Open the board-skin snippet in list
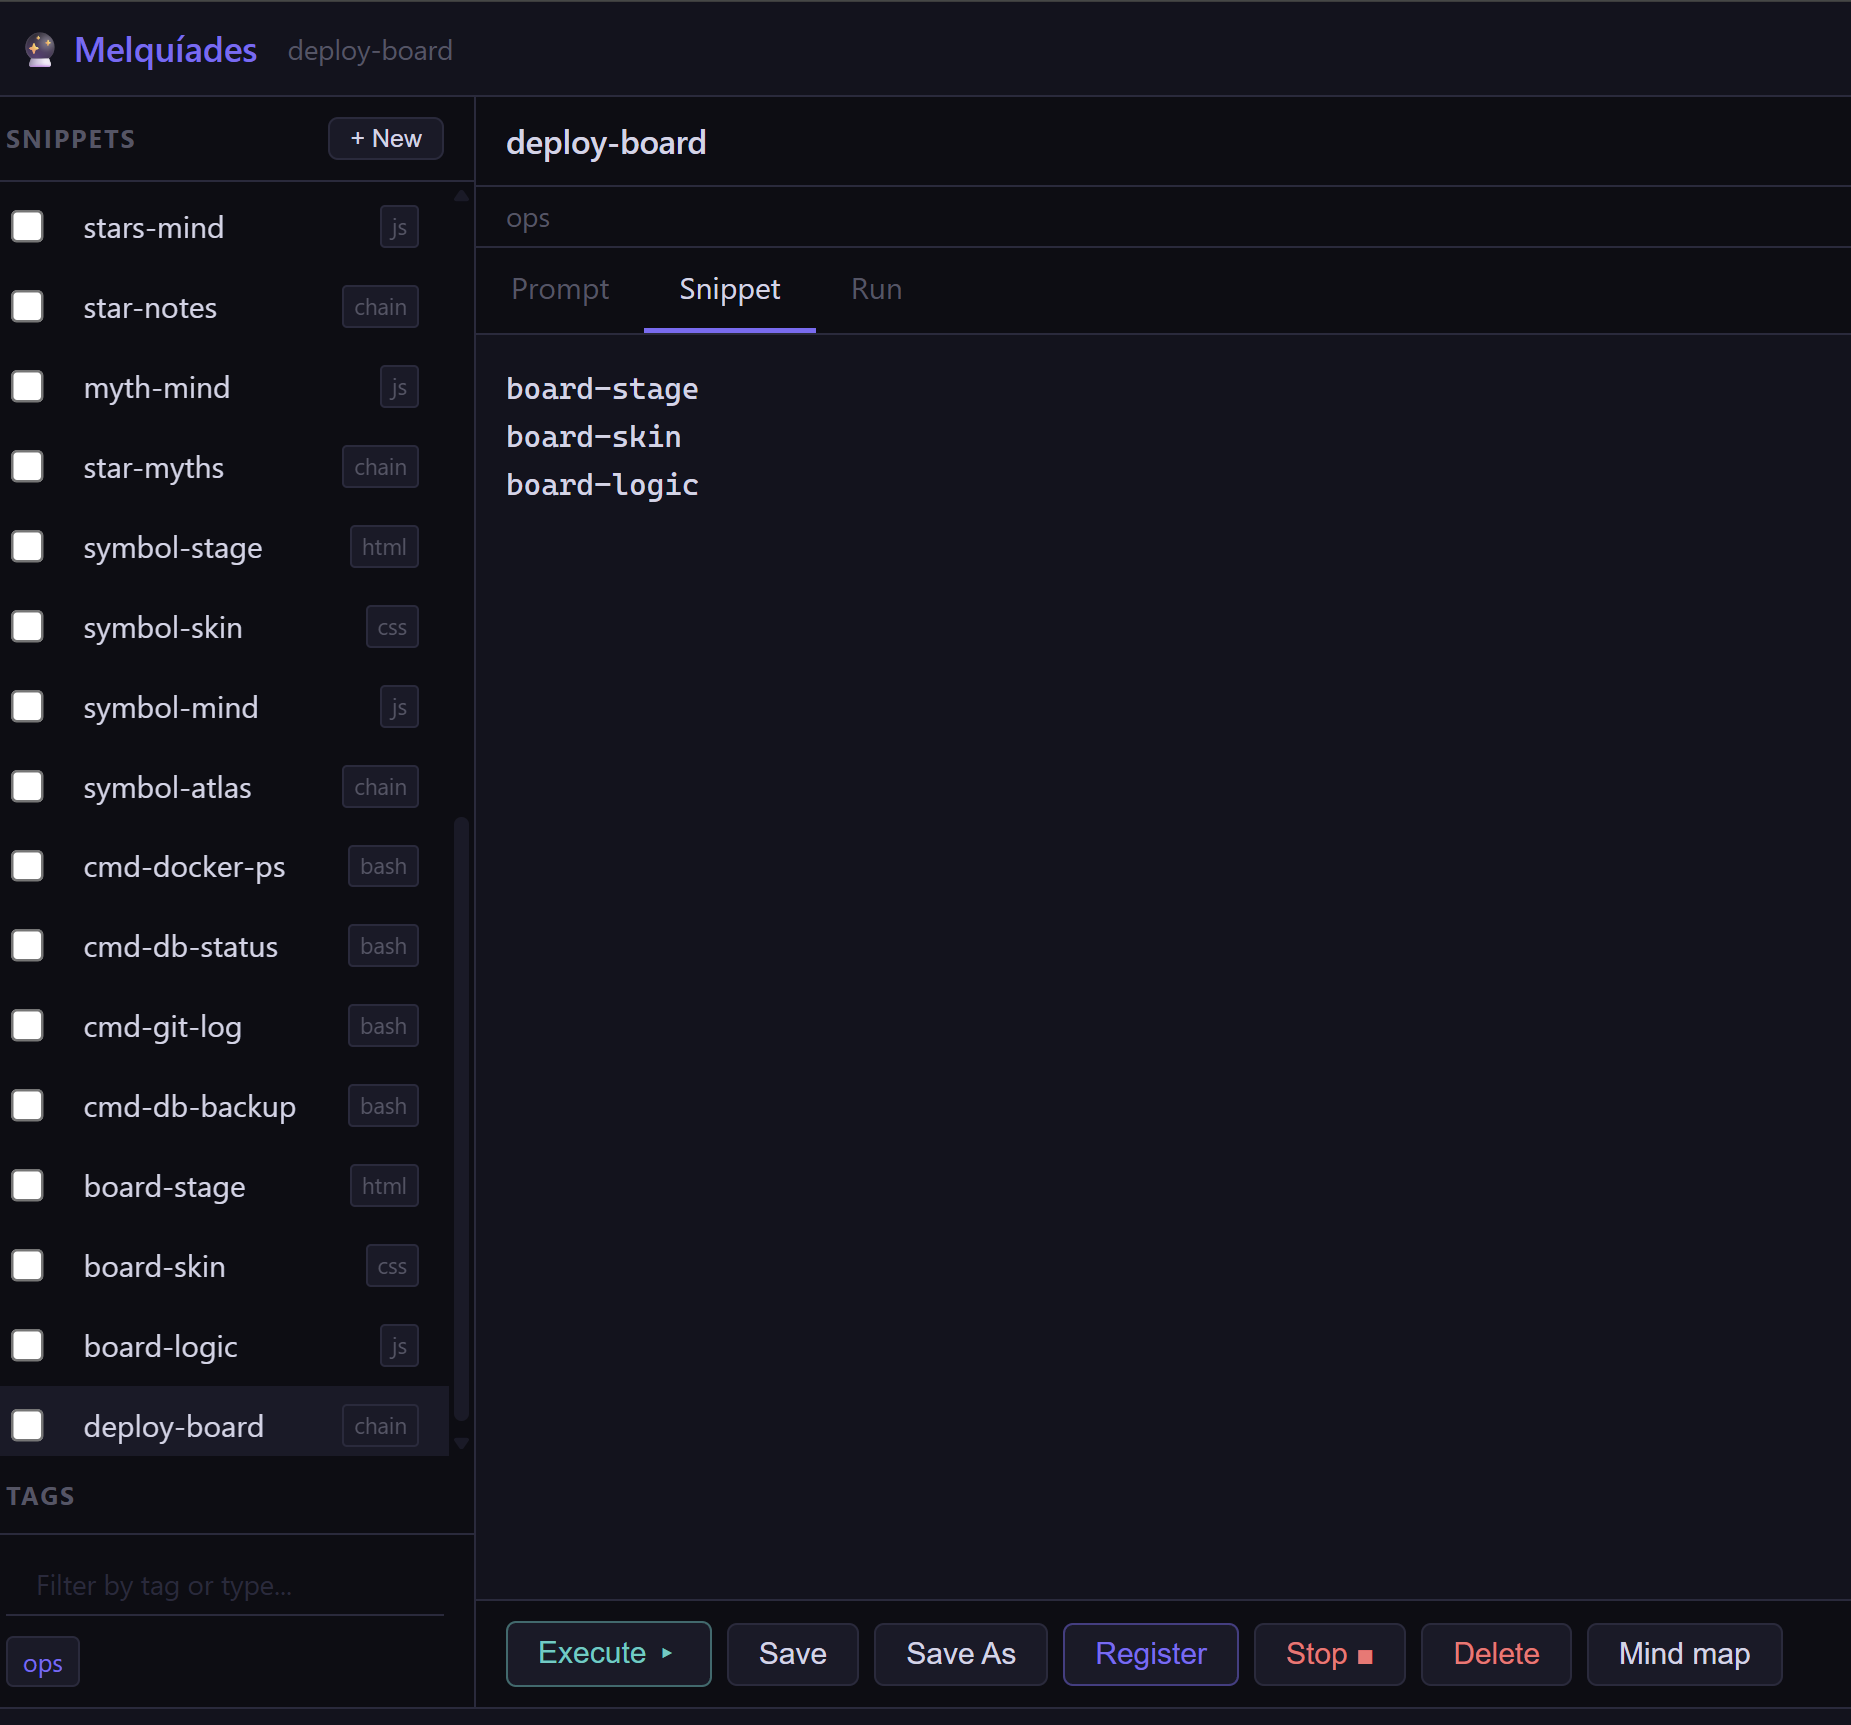The height and width of the screenshot is (1725, 1851). pos(155,1267)
